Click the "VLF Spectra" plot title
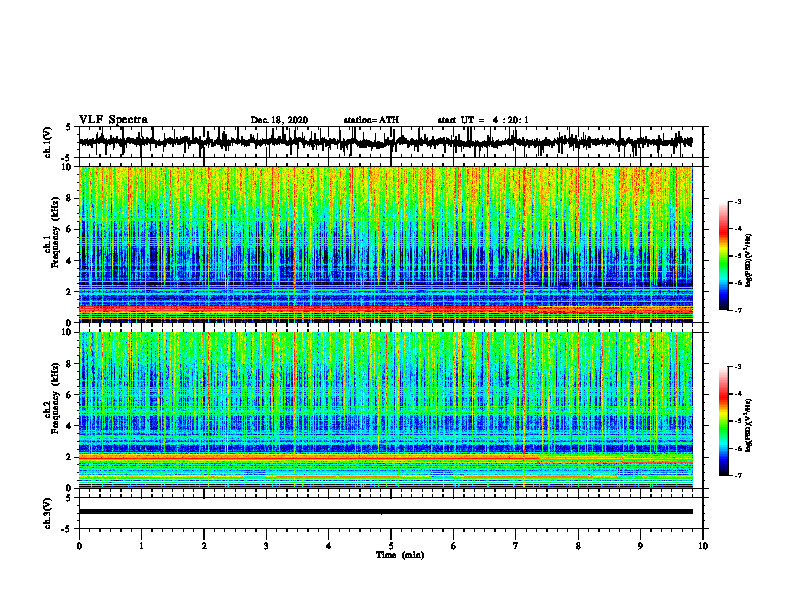 pos(113,119)
